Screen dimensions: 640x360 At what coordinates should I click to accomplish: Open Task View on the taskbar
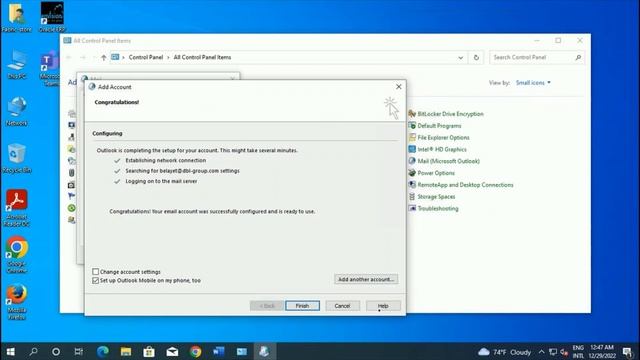(78, 351)
